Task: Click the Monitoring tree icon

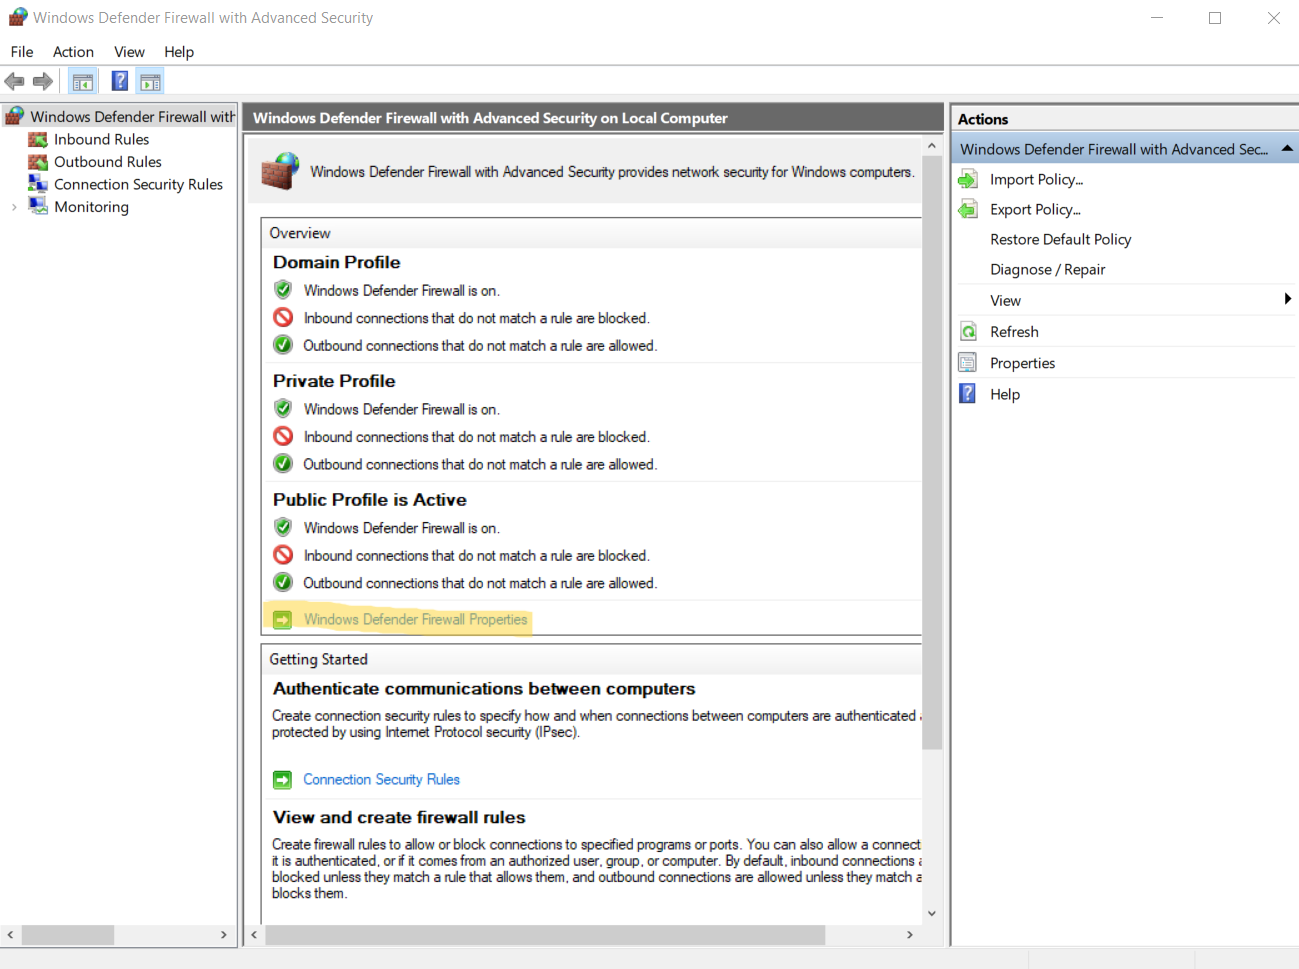Action: pyautogui.click(x=38, y=206)
